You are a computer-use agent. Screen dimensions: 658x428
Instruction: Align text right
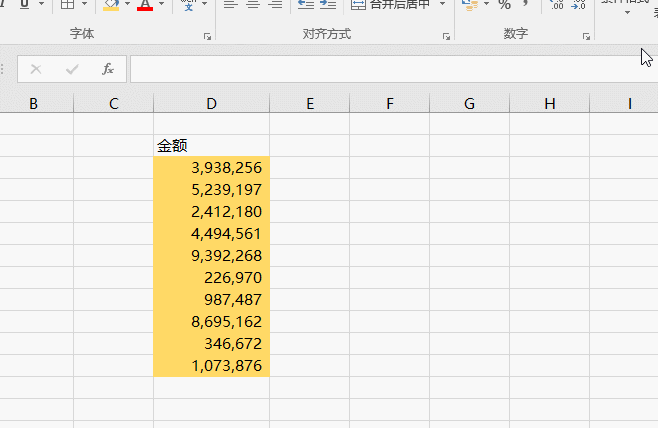[x=275, y=5]
